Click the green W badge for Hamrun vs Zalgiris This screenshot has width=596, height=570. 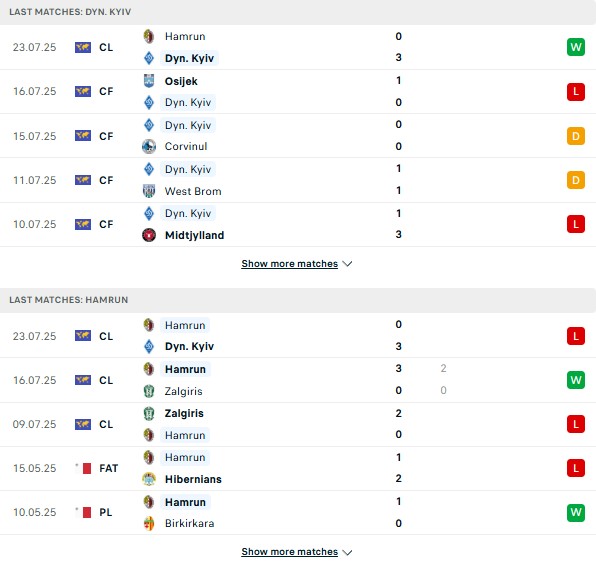576,380
